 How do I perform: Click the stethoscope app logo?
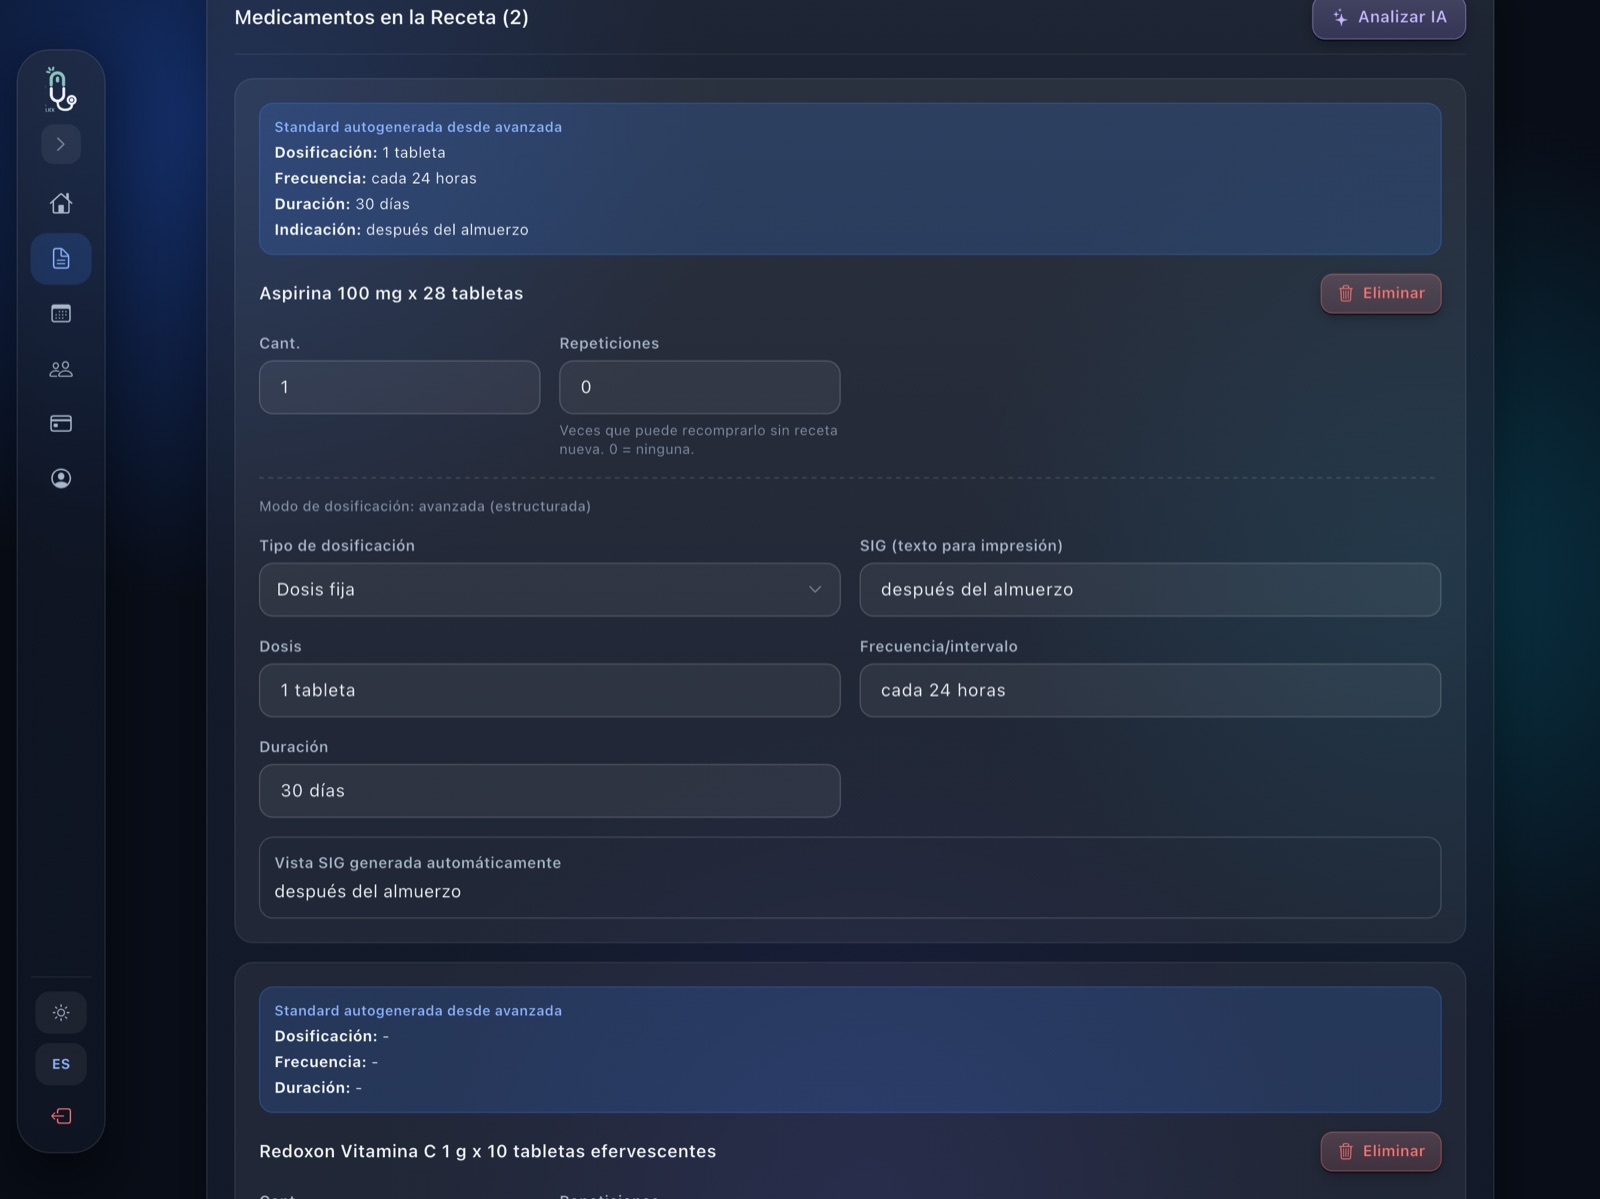(x=61, y=89)
